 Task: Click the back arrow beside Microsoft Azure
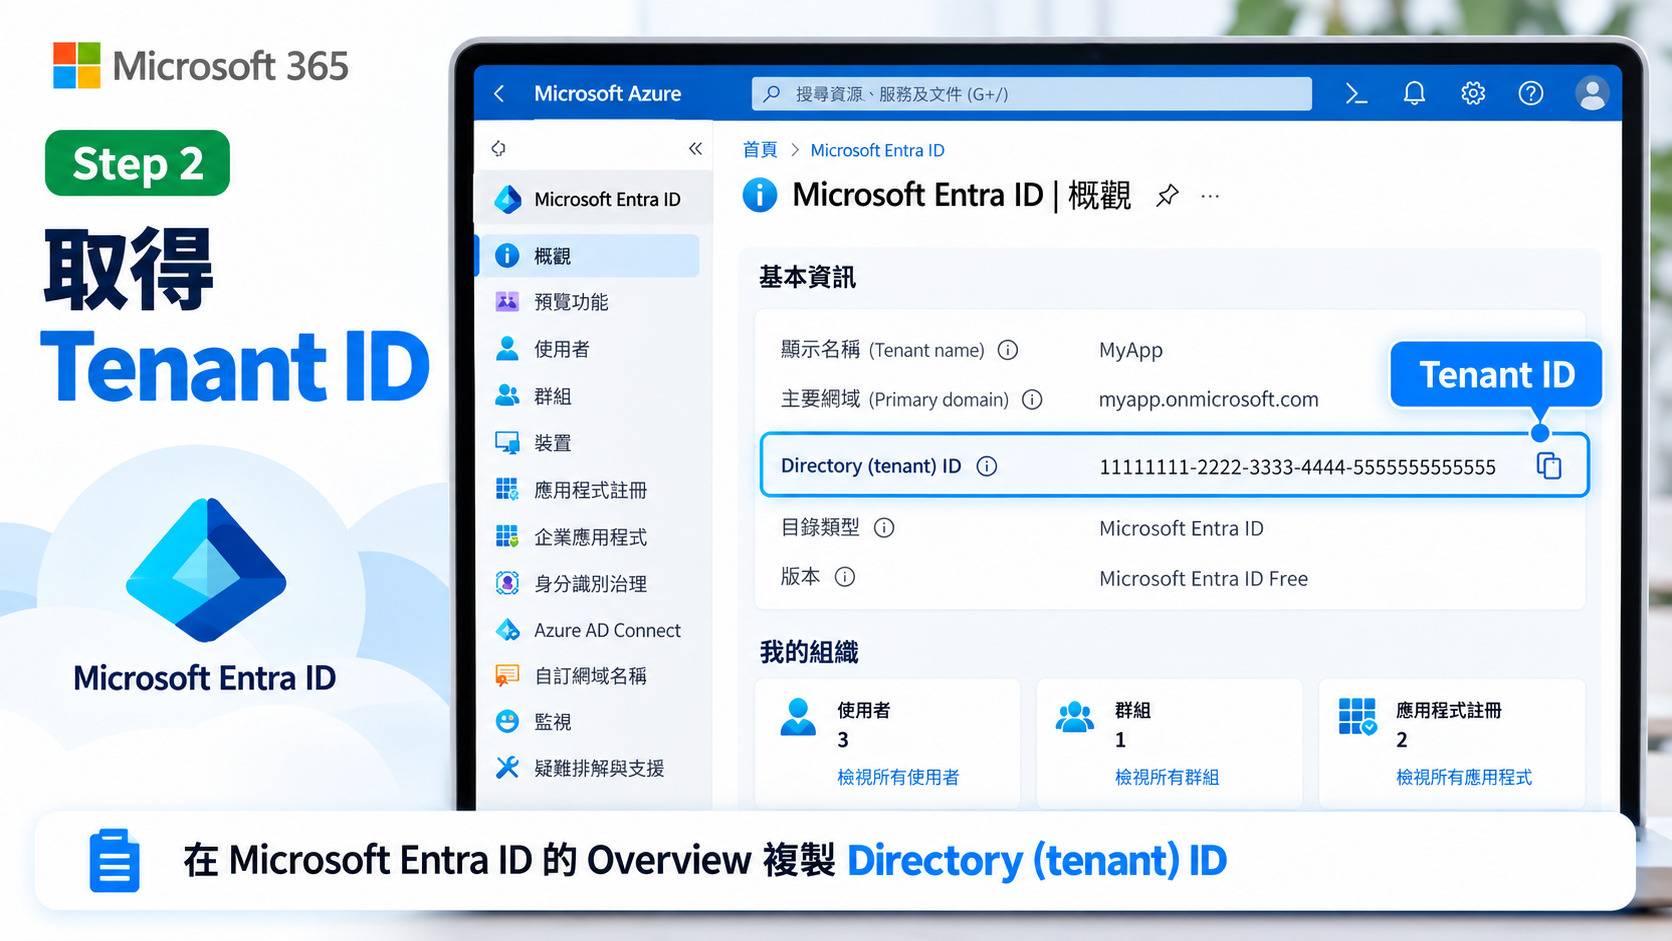[x=500, y=94]
